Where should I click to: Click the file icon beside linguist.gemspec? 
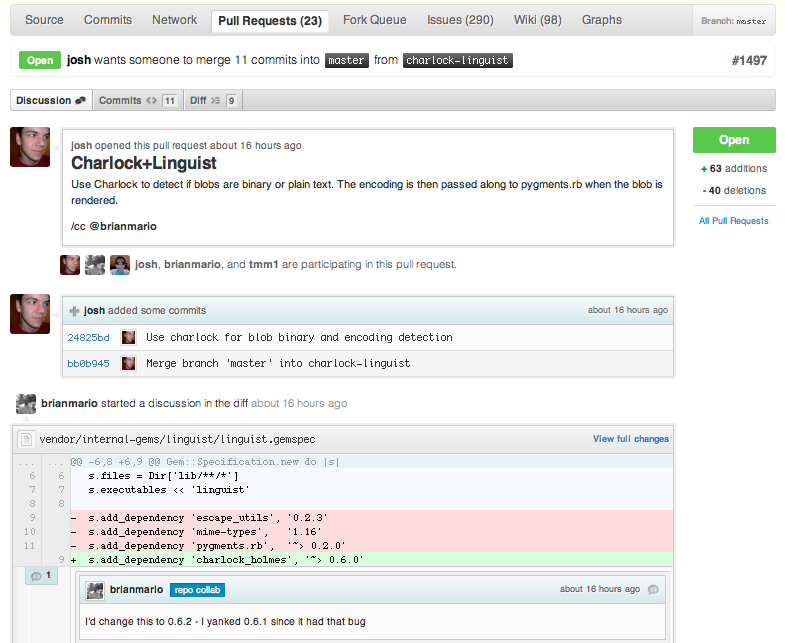pyautogui.click(x=27, y=438)
